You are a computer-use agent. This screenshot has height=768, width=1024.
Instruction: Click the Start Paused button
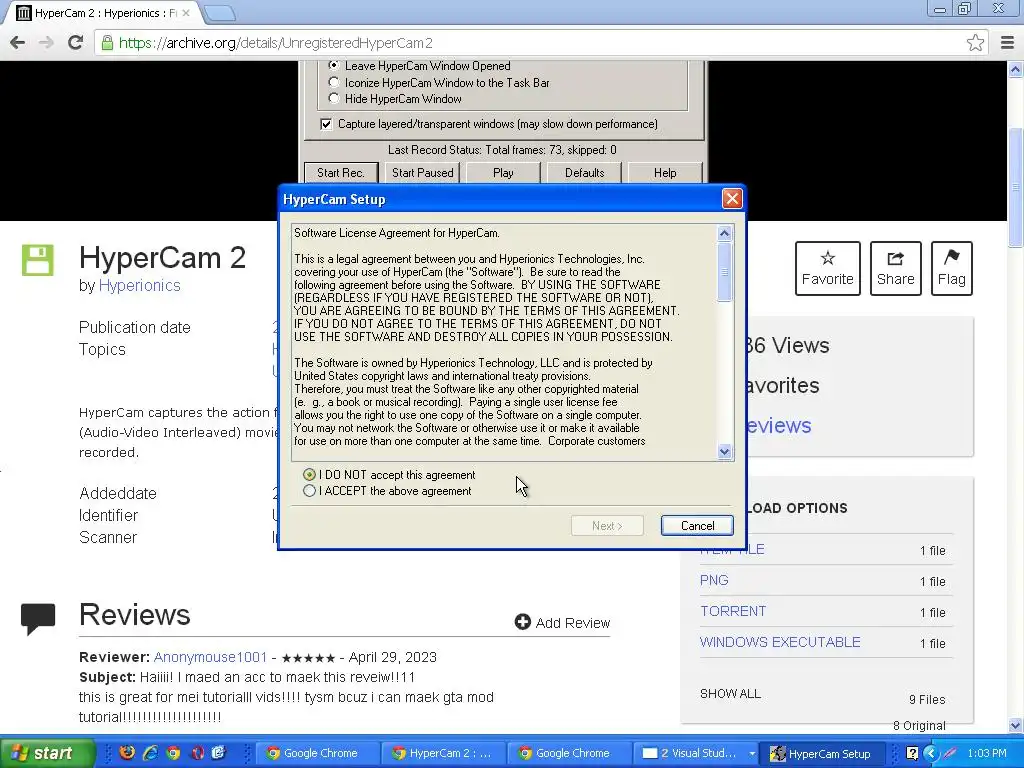(x=423, y=173)
